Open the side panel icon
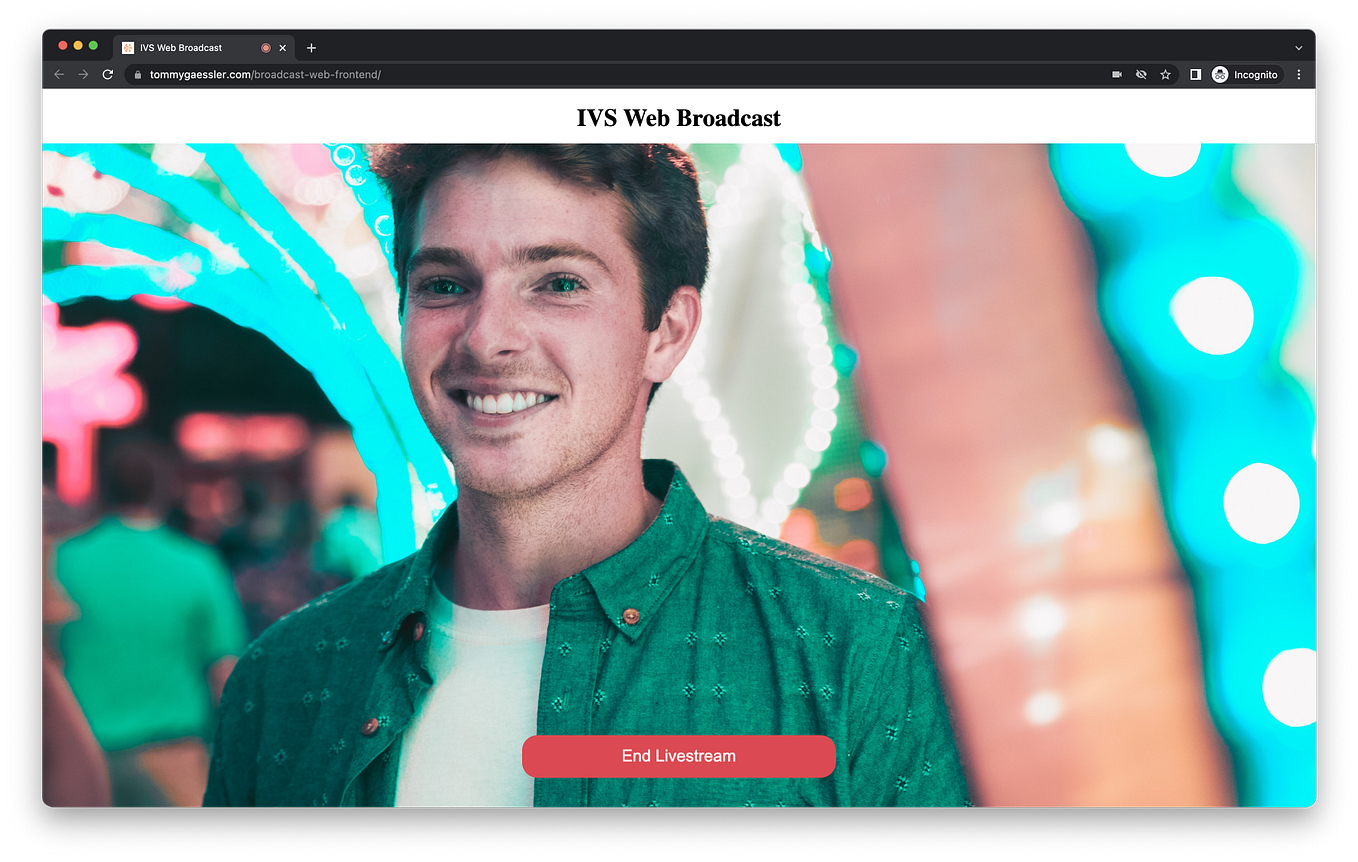 tap(1195, 74)
